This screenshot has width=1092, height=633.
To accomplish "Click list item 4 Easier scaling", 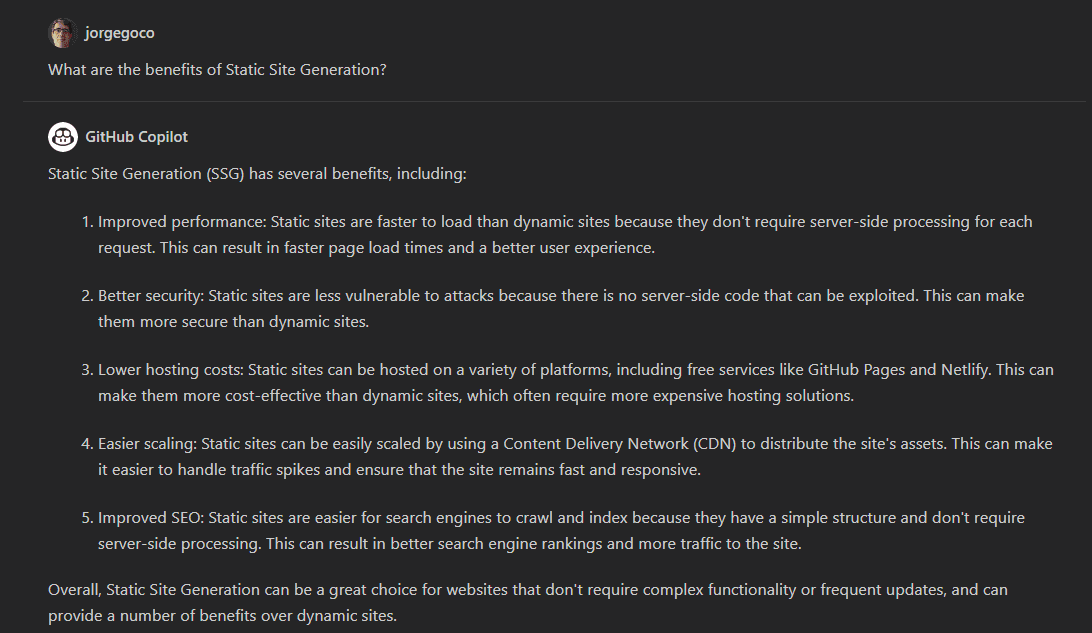I will click(x=566, y=456).
